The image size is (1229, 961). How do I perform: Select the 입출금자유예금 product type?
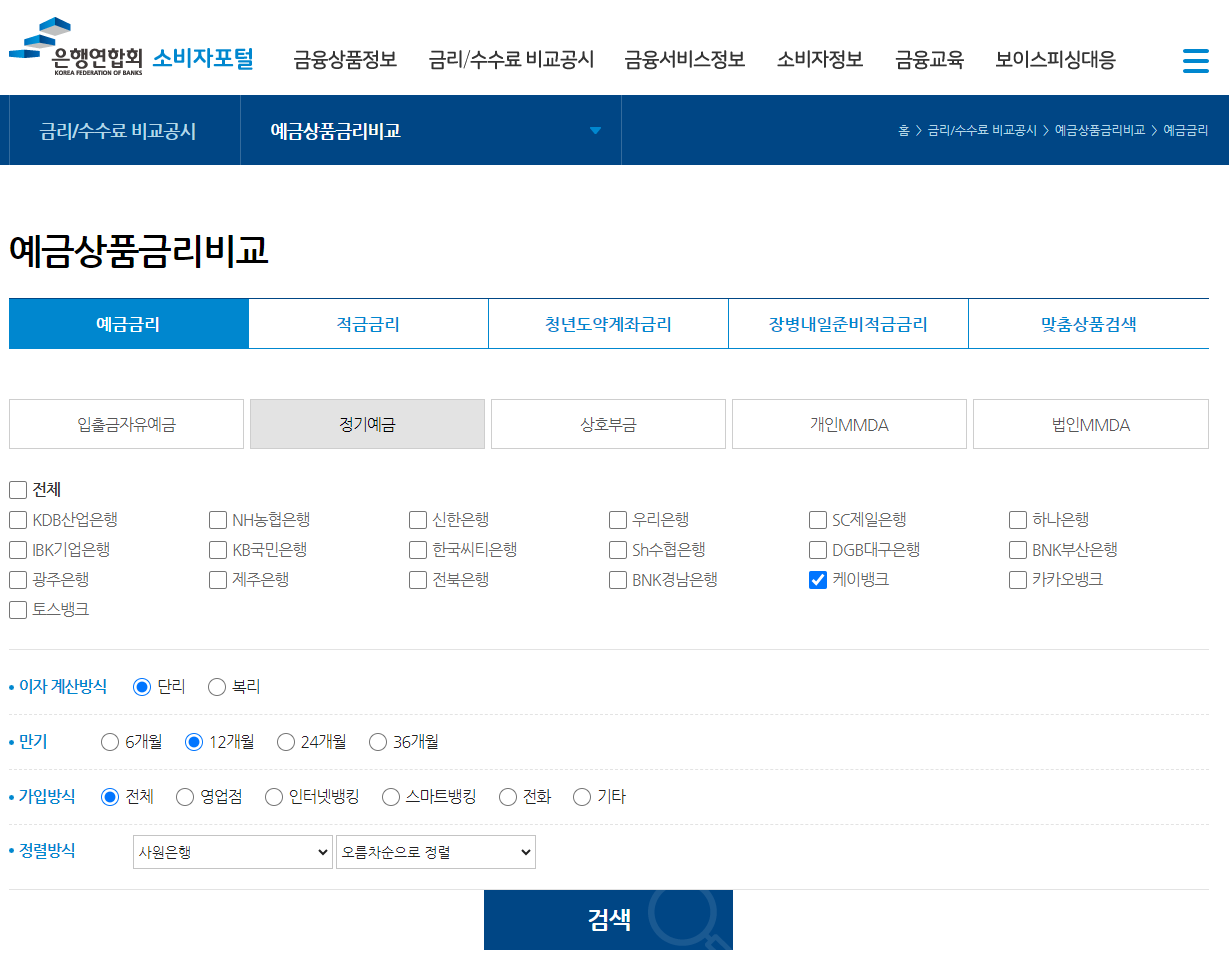tap(126, 424)
